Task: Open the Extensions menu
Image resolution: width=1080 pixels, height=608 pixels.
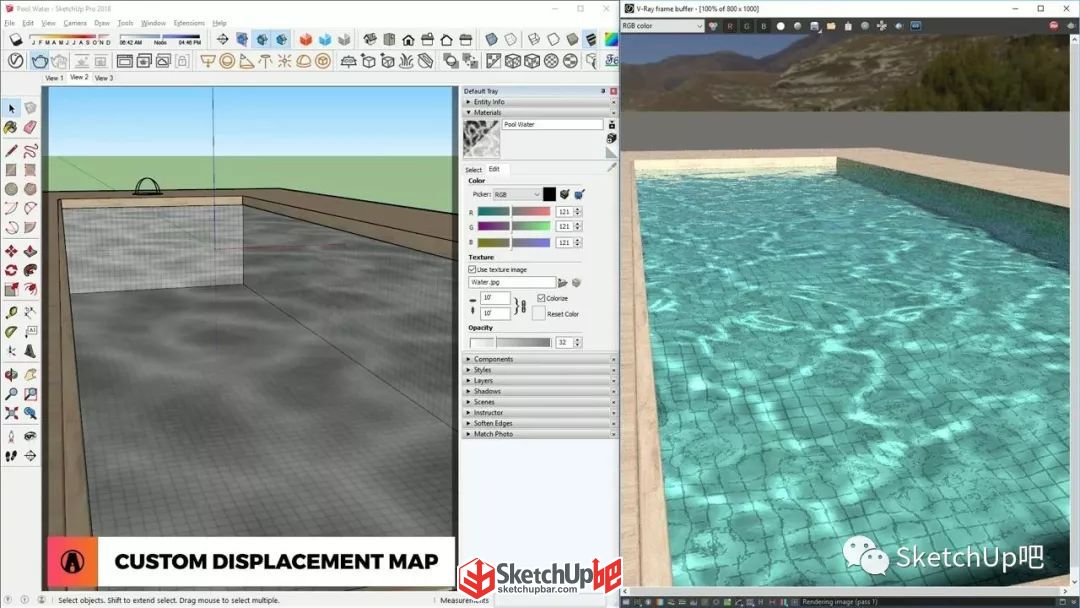Action: pos(189,23)
